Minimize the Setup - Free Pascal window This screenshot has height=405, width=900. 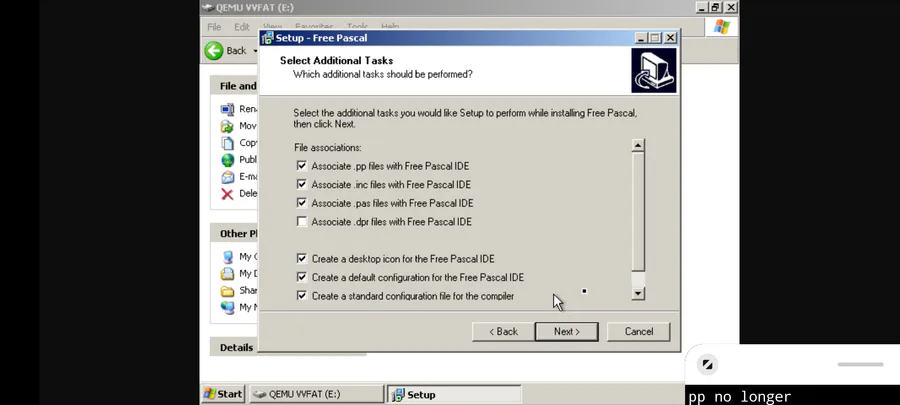point(642,38)
